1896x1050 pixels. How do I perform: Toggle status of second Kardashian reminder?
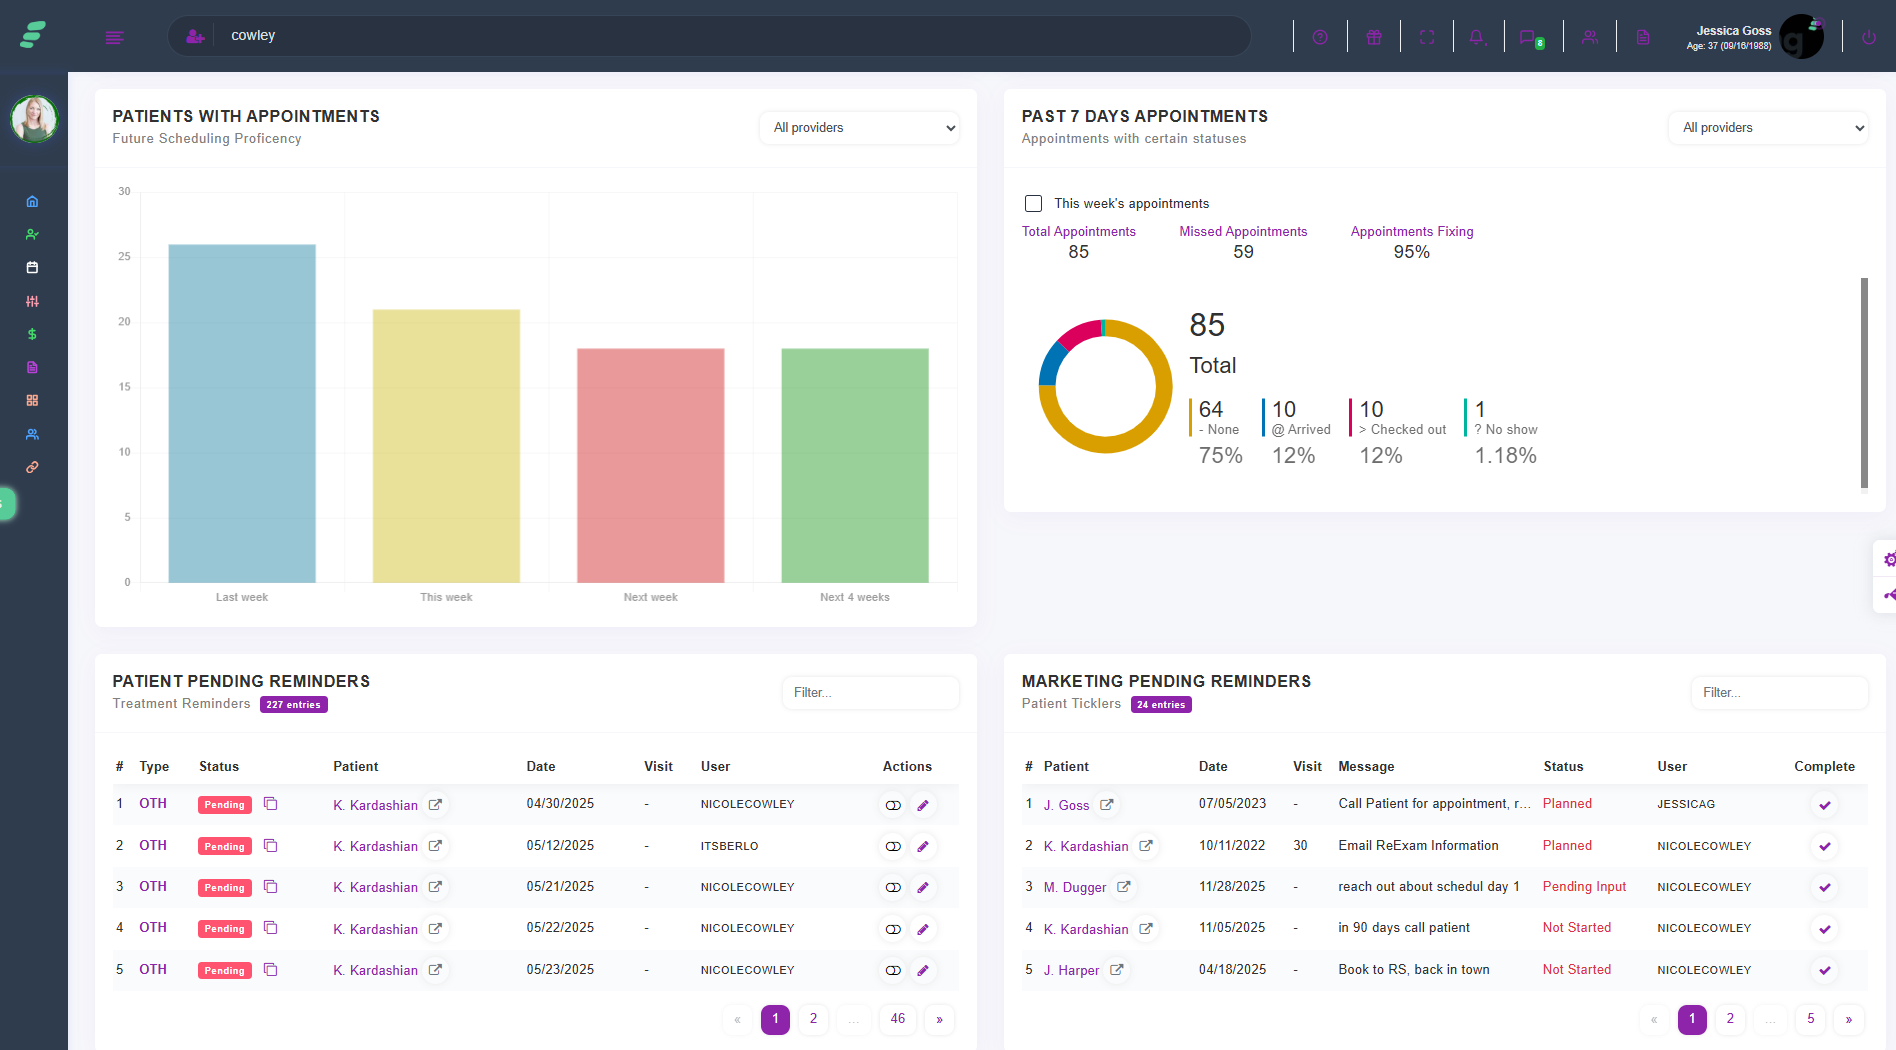[893, 846]
